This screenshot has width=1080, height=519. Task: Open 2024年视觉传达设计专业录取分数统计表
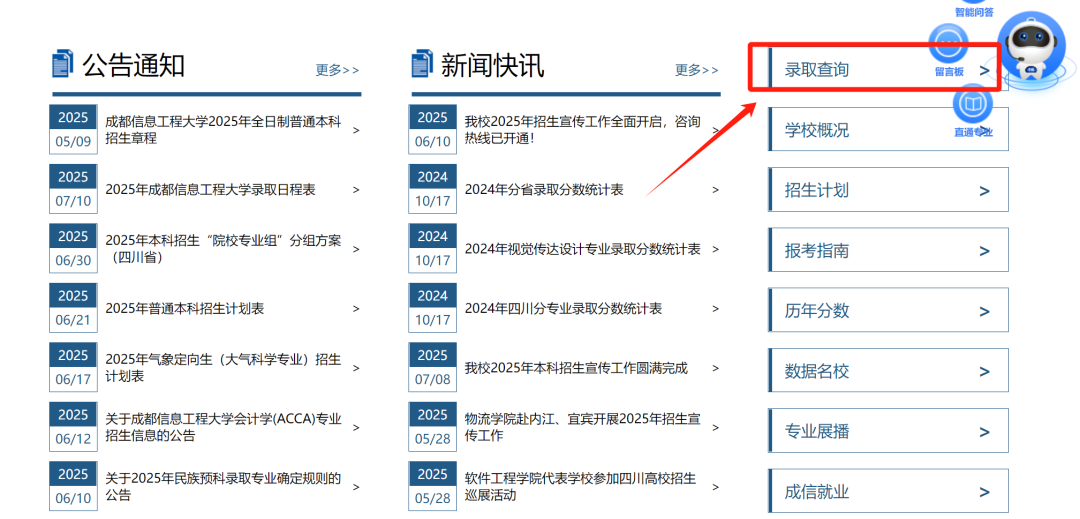pos(583,249)
